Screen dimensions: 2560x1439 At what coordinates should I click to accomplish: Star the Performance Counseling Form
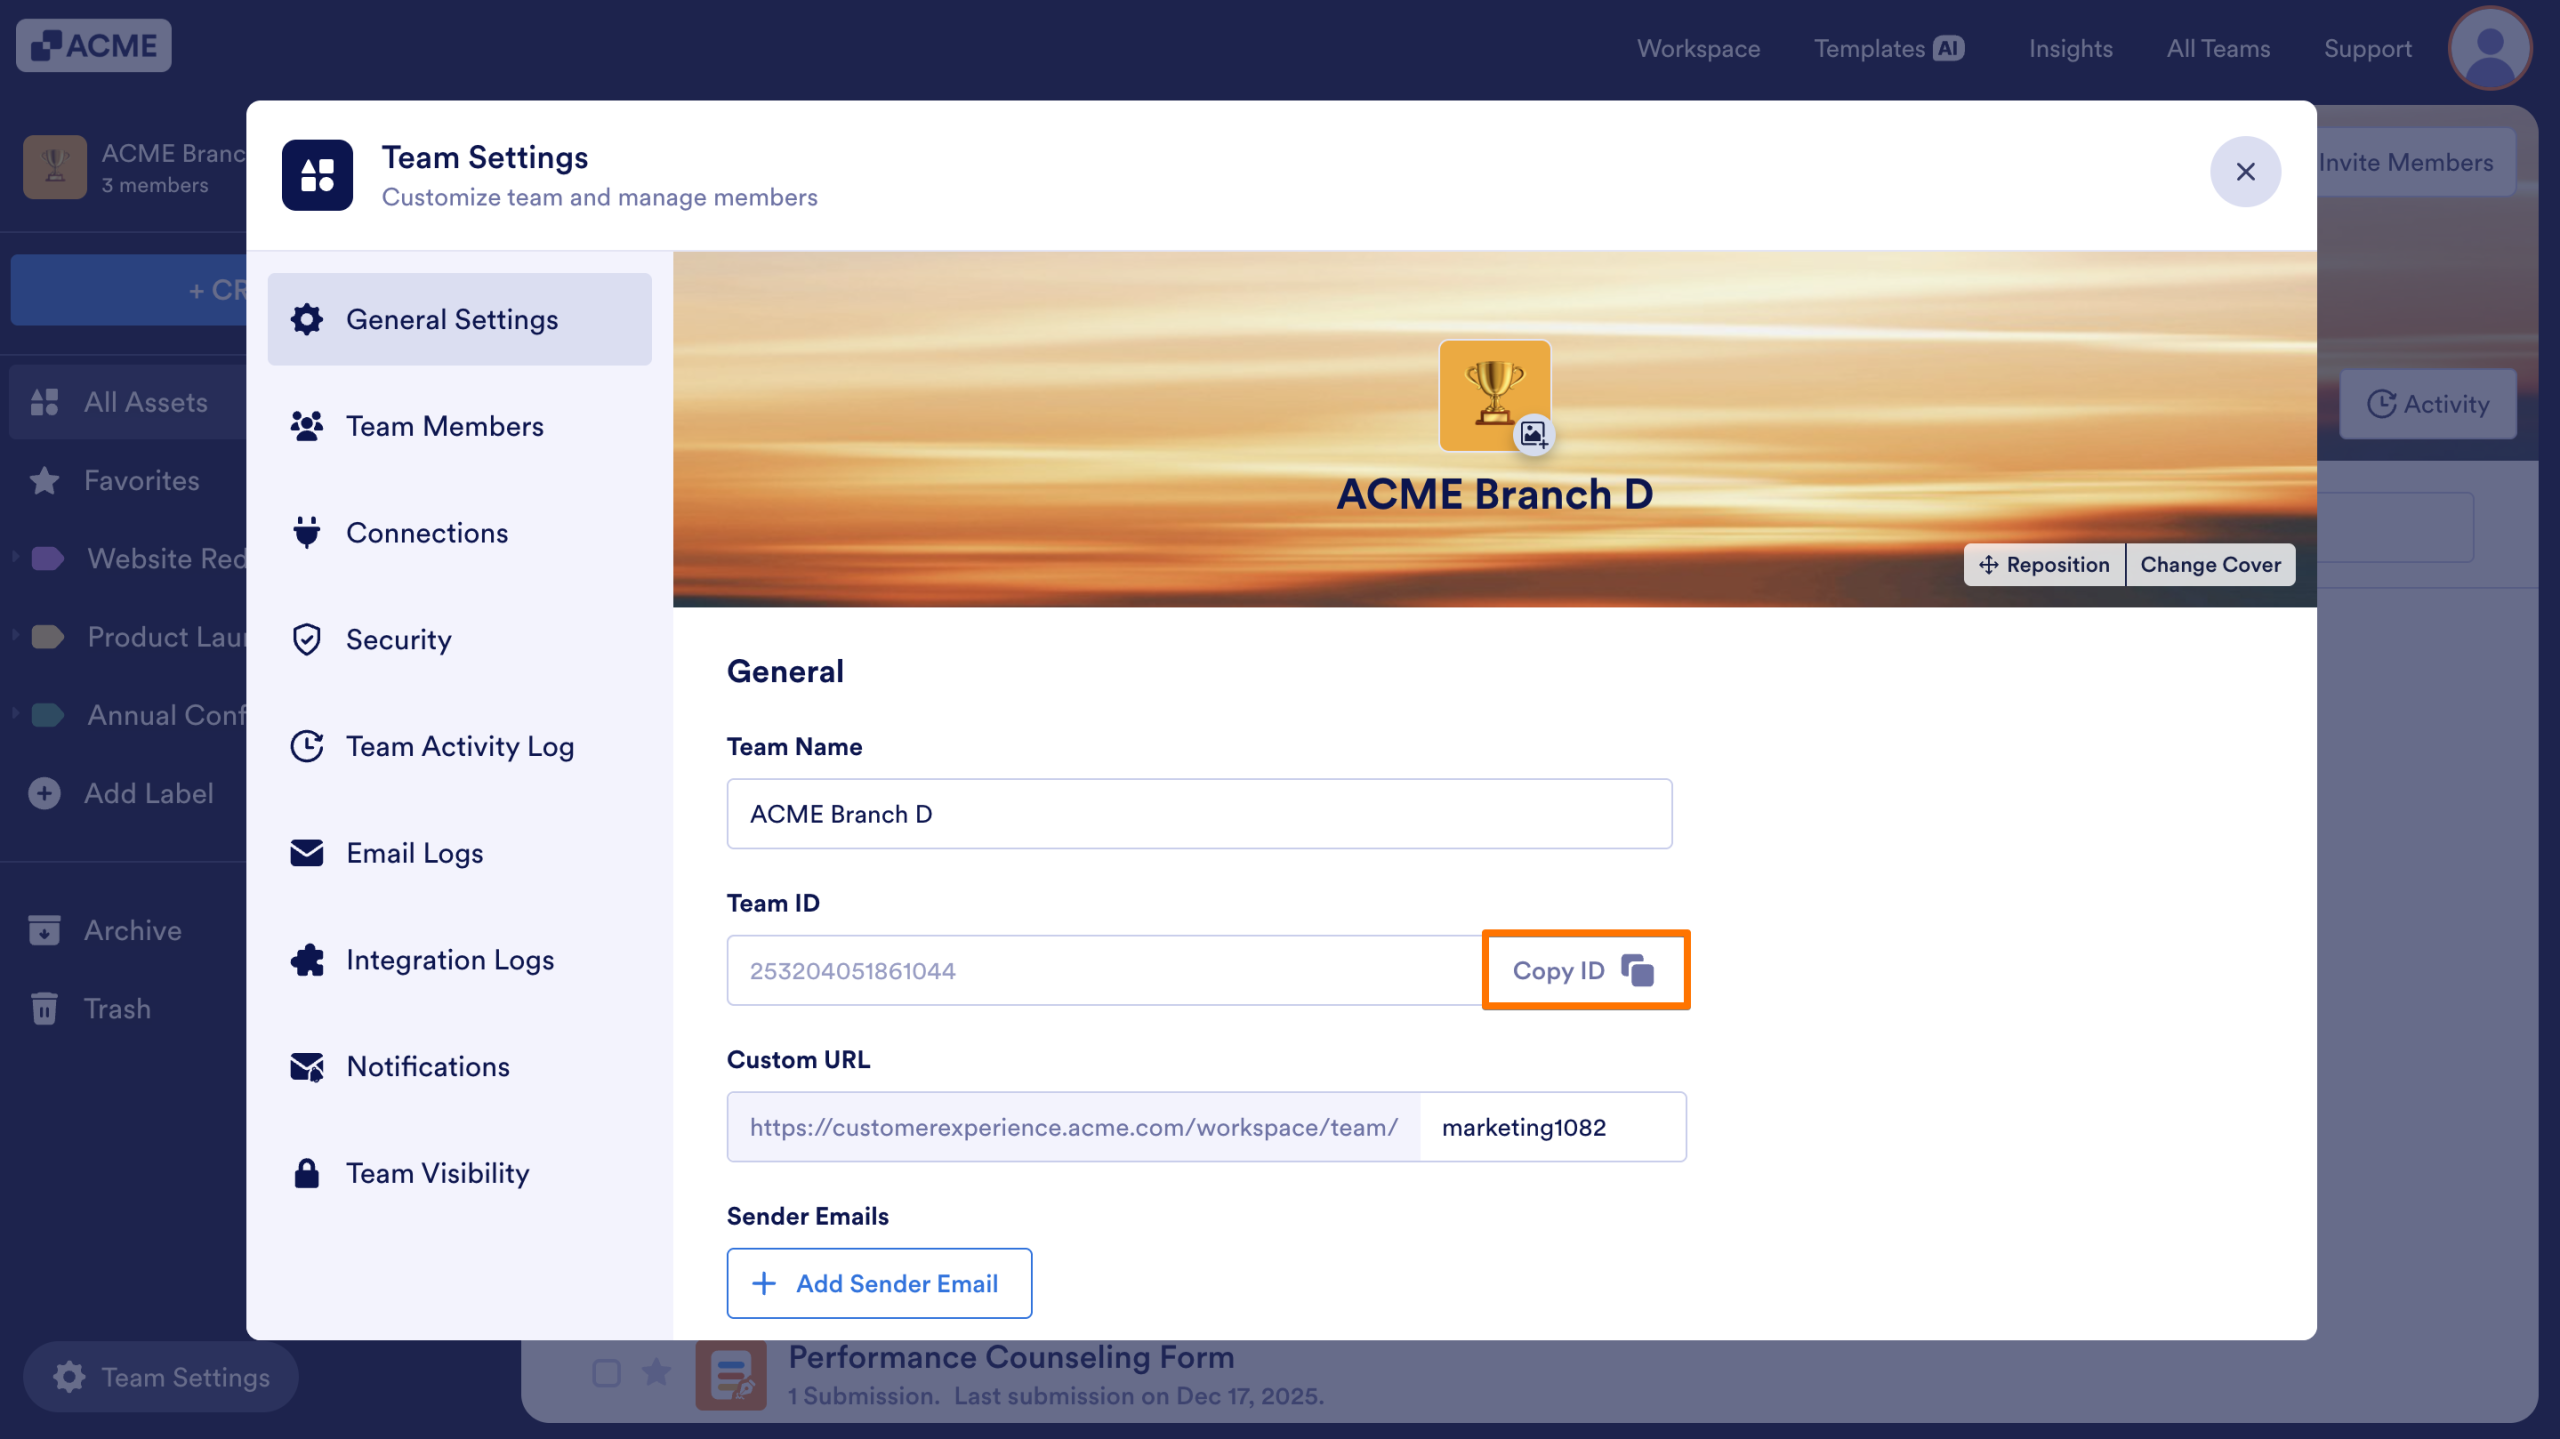656,1372
